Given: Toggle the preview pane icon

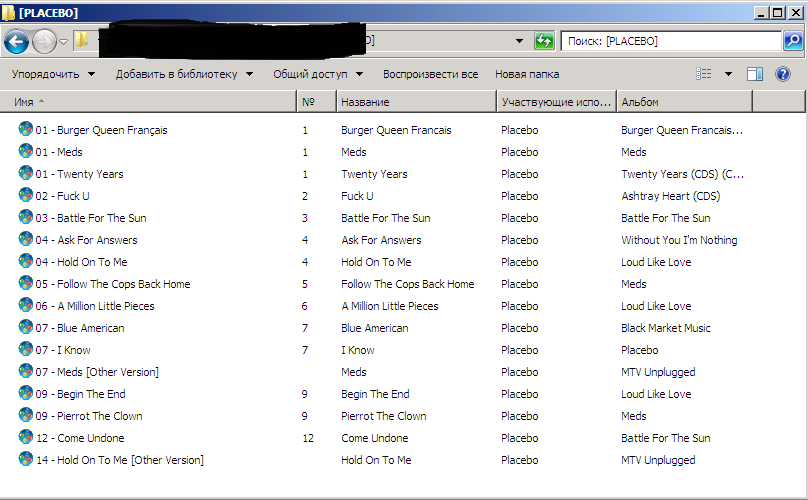Looking at the screenshot, I should [x=755, y=74].
